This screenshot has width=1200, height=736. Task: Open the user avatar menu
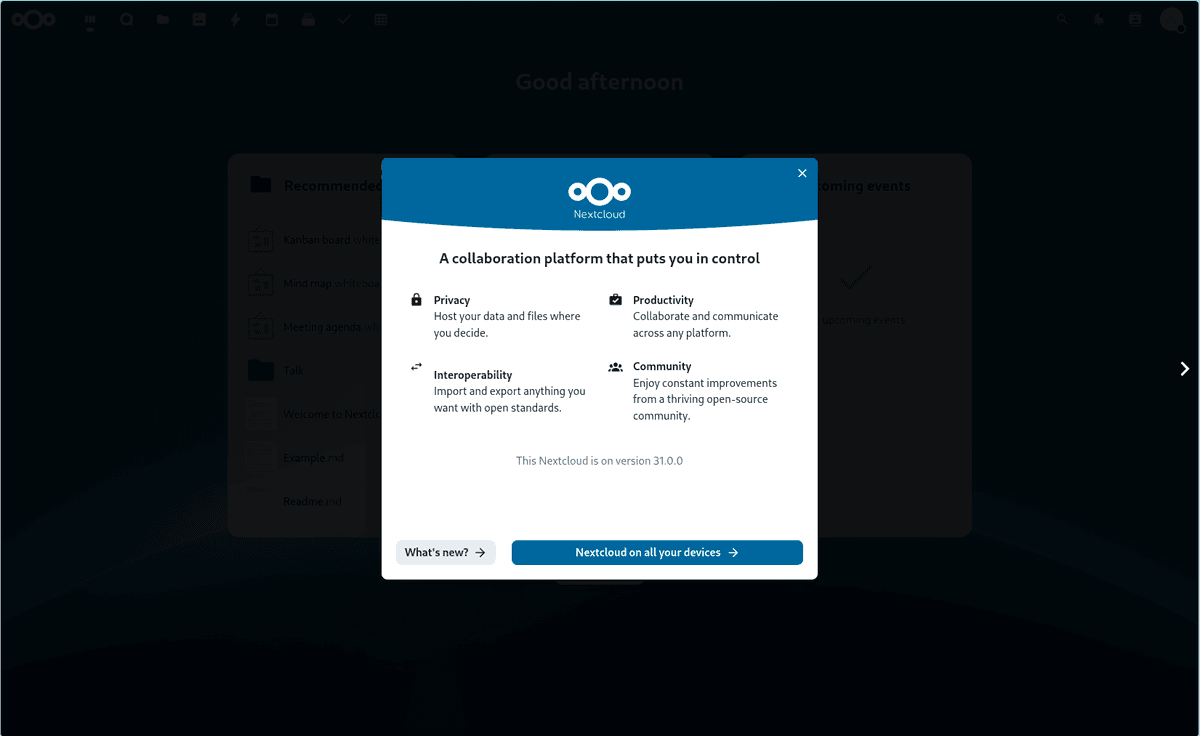click(x=1172, y=20)
